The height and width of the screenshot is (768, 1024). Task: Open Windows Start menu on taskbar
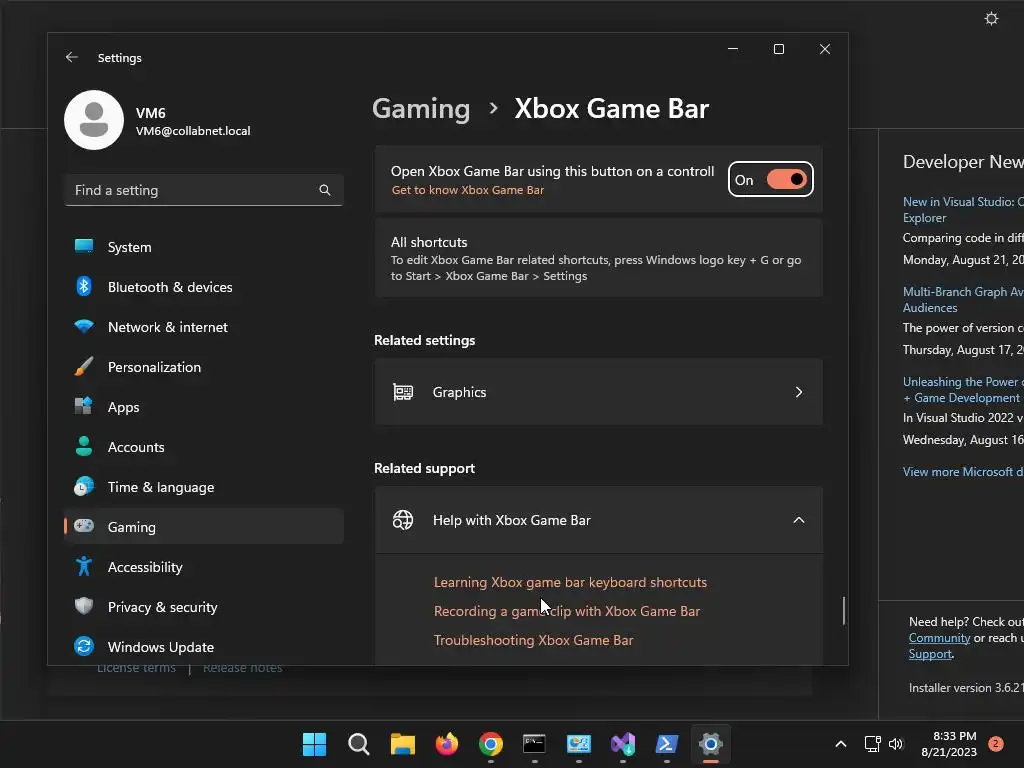(x=314, y=744)
